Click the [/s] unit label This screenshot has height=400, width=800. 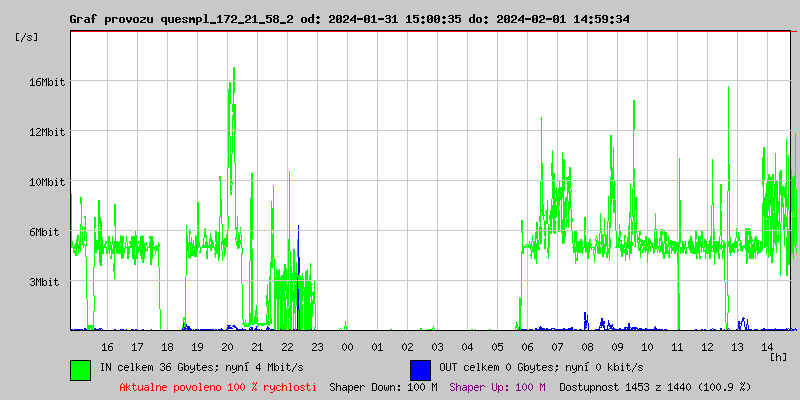(x=27, y=37)
